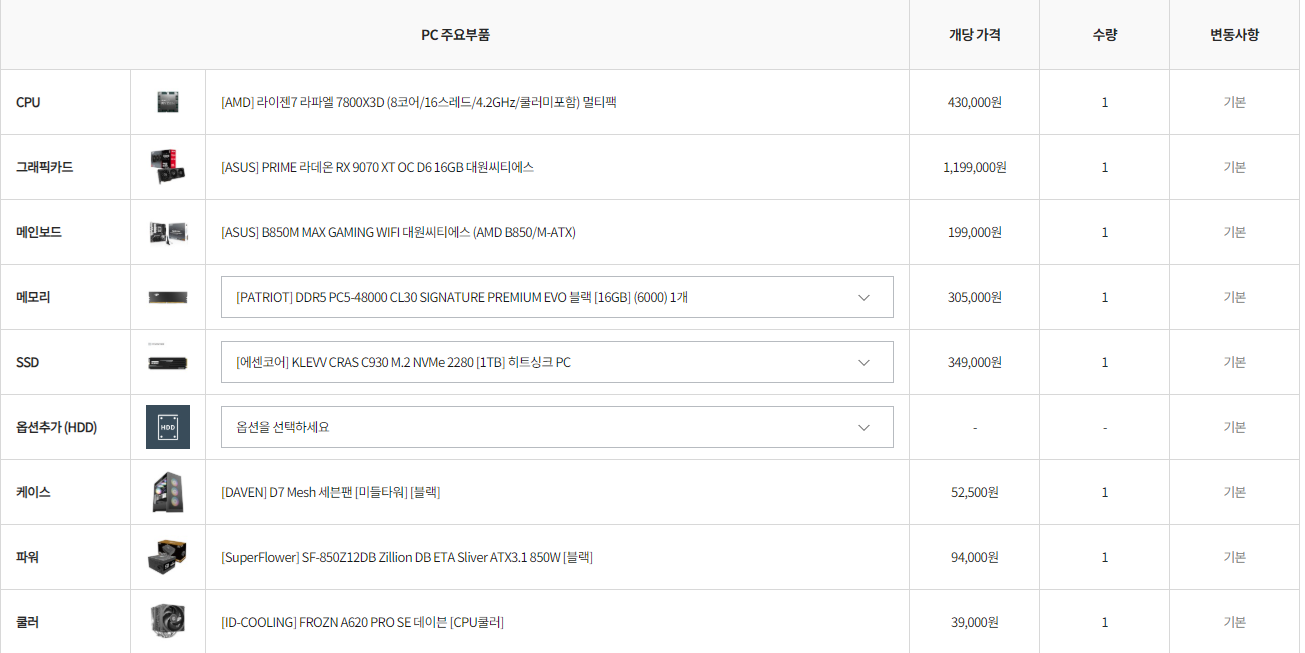Open the Ryzen 7800X3D product link
This screenshot has width=1305, height=653.
[418, 102]
